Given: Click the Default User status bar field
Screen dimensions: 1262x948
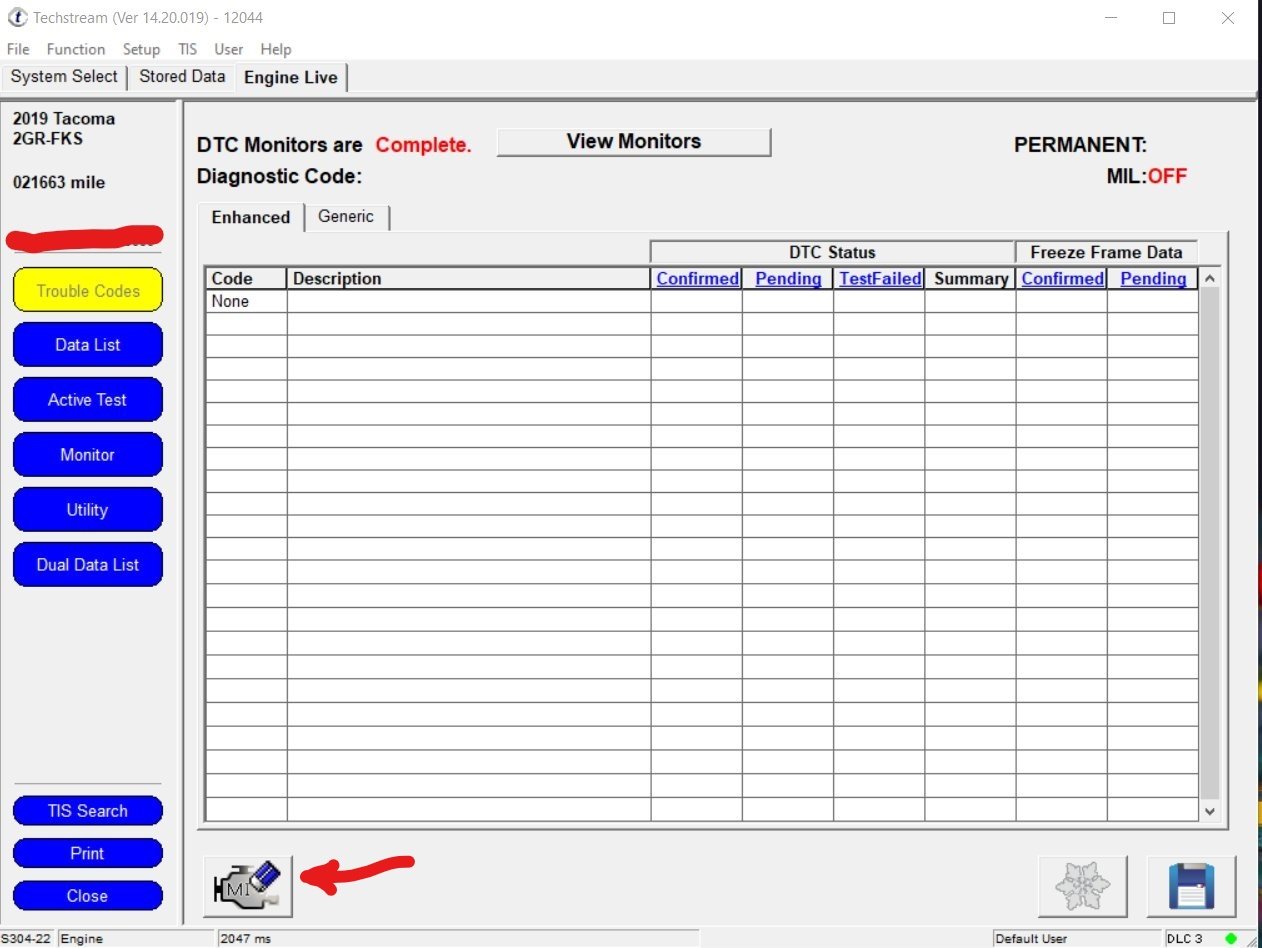Looking at the screenshot, I should 1077,939.
